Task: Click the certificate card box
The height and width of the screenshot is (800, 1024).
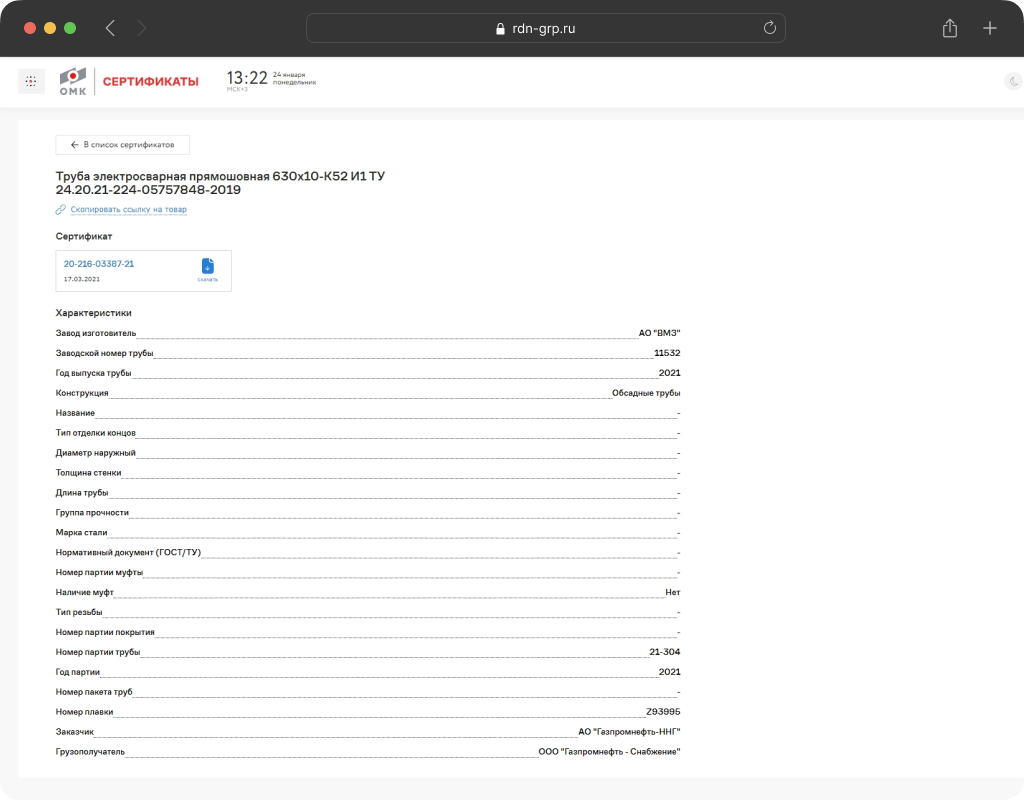Action: pyautogui.click(x=144, y=271)
